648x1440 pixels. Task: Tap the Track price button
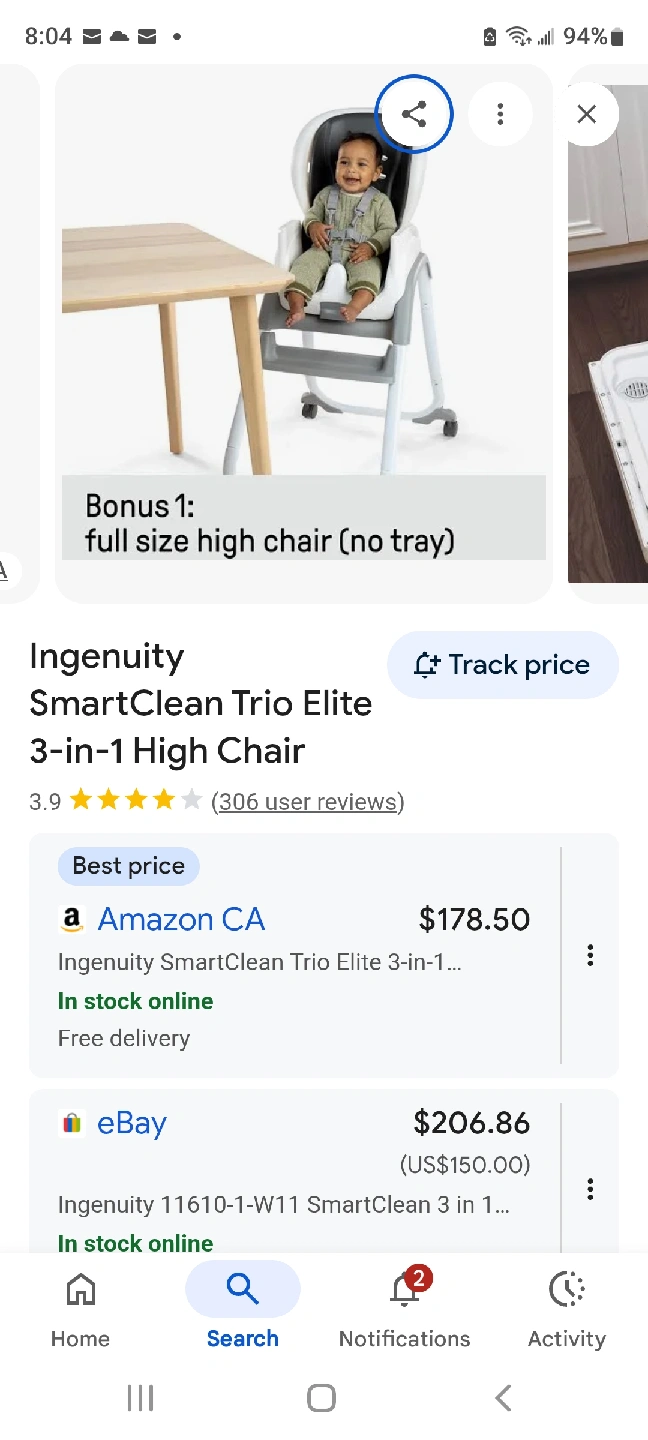tap(502, 665)
